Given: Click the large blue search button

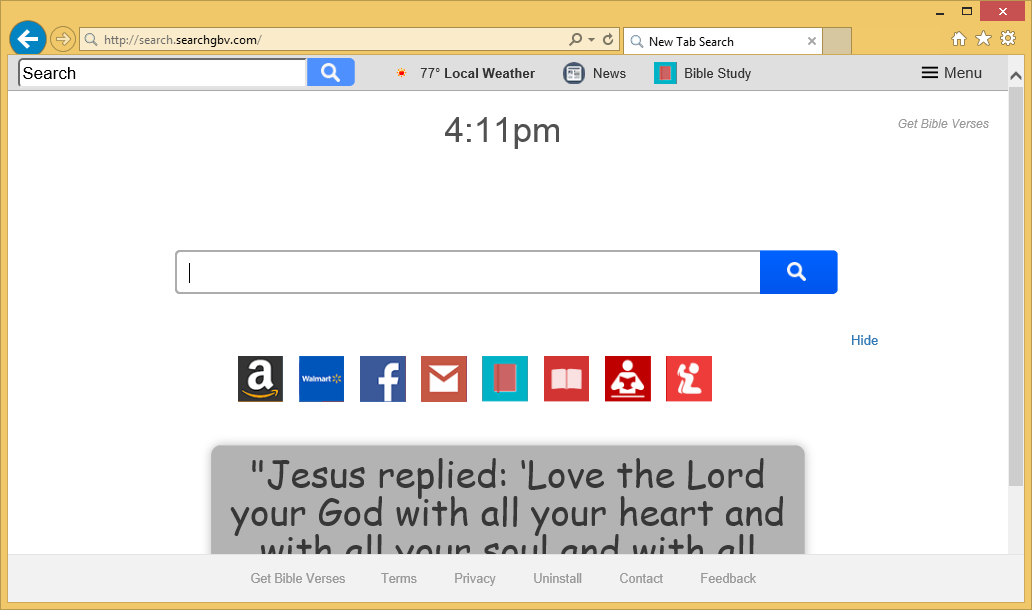Looking at the screenshot, I should pos(798,272).
